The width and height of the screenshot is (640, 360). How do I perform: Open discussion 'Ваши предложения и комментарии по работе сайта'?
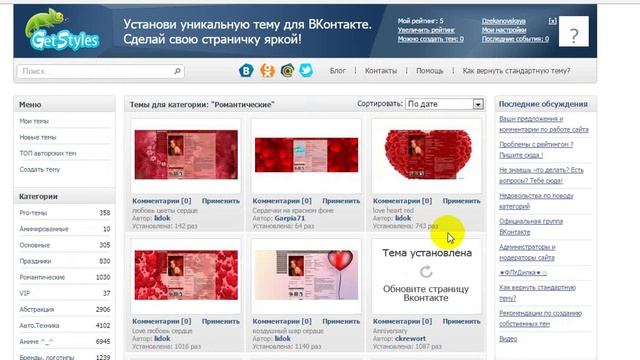tap(544, 124)
